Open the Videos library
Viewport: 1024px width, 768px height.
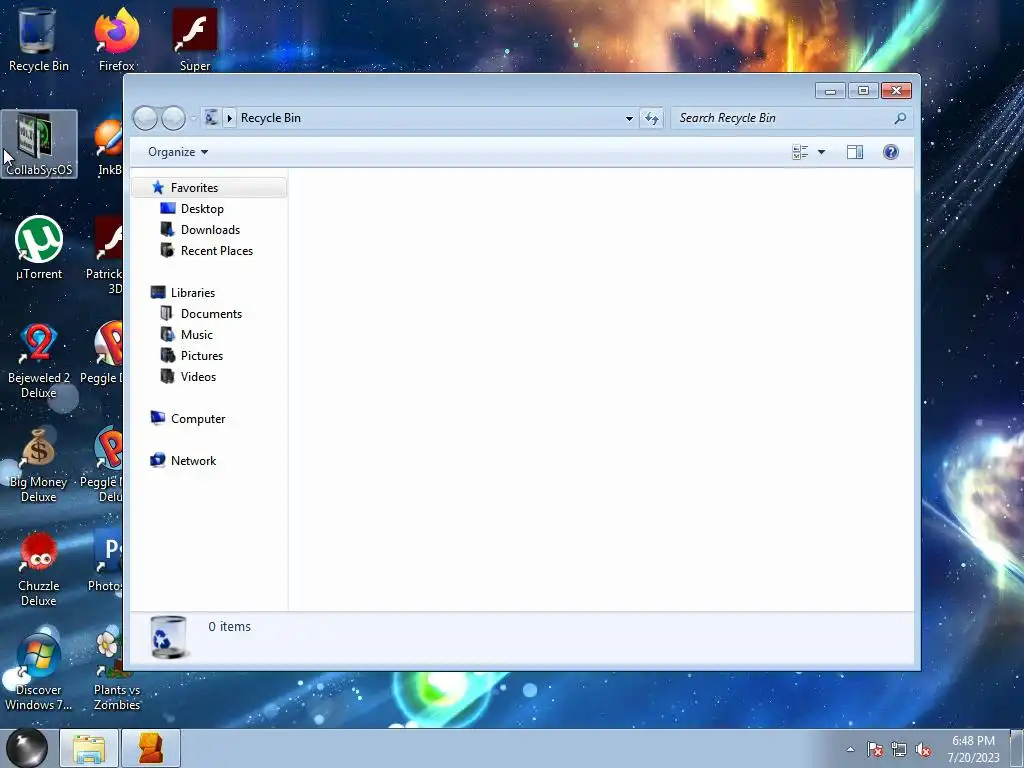(198, 376)
